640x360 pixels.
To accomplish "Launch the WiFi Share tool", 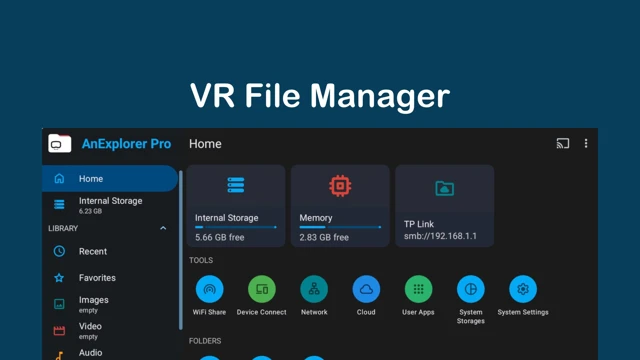I will coord(209,296).
